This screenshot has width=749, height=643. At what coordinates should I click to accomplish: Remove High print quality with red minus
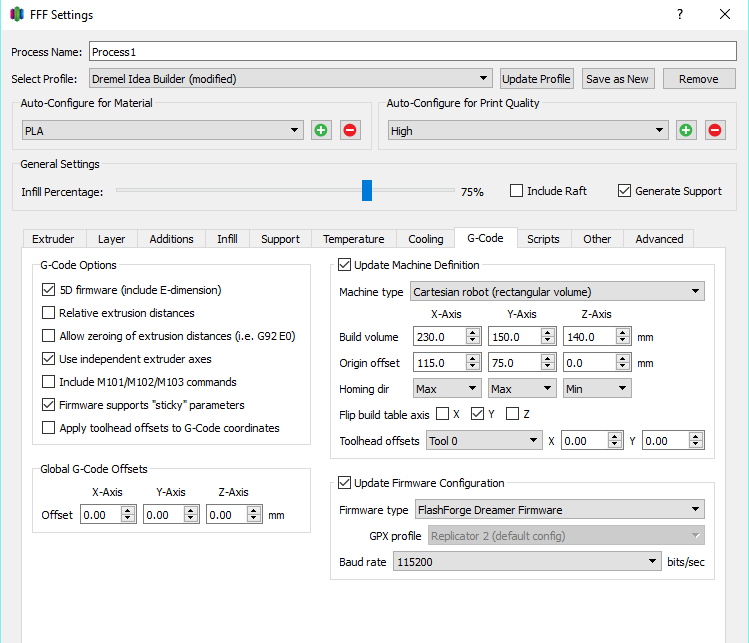tap(715, 130)
